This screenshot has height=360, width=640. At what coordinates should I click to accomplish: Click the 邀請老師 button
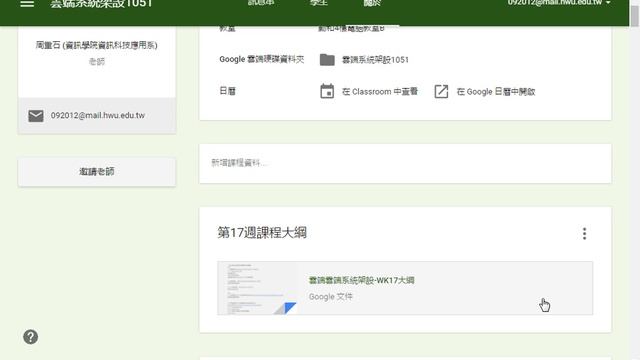(97, 172)
